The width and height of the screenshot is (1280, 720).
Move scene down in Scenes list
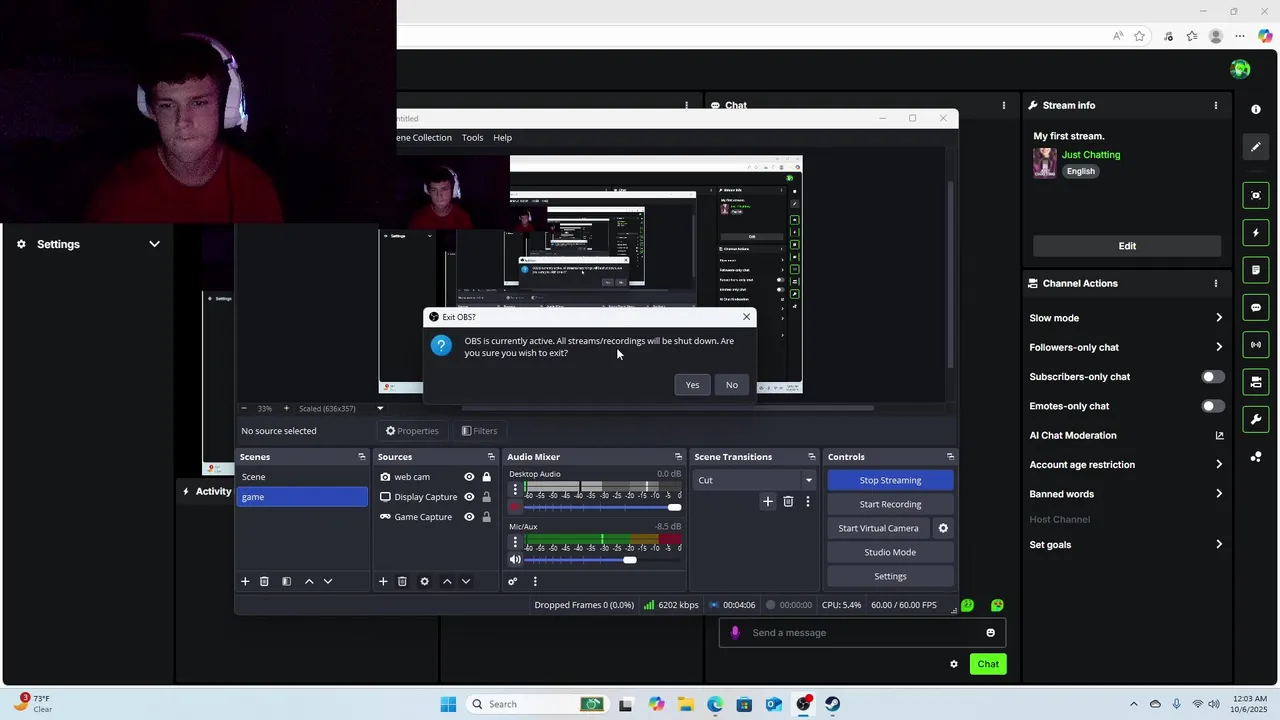[x=327, y=581]
